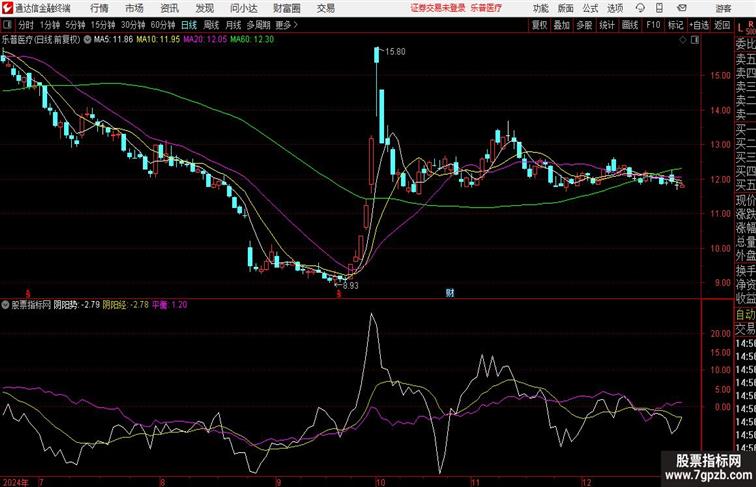Image resolution: width=756 pixels, height=487 pixels.
Task: Open the 版面 menu
Action: [566, 8]
